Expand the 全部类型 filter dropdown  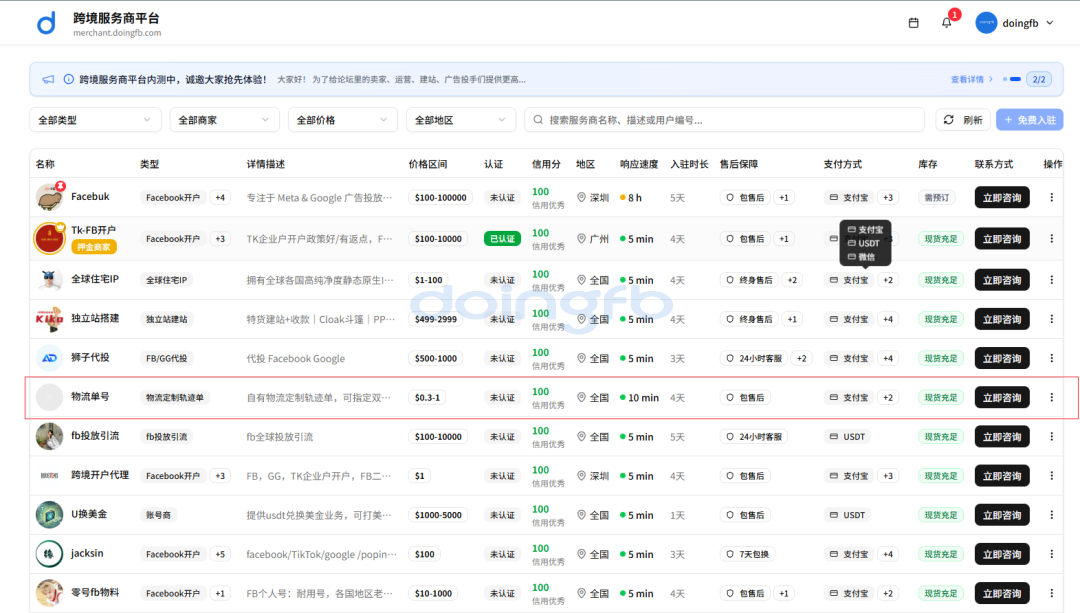tap(95, 120)
